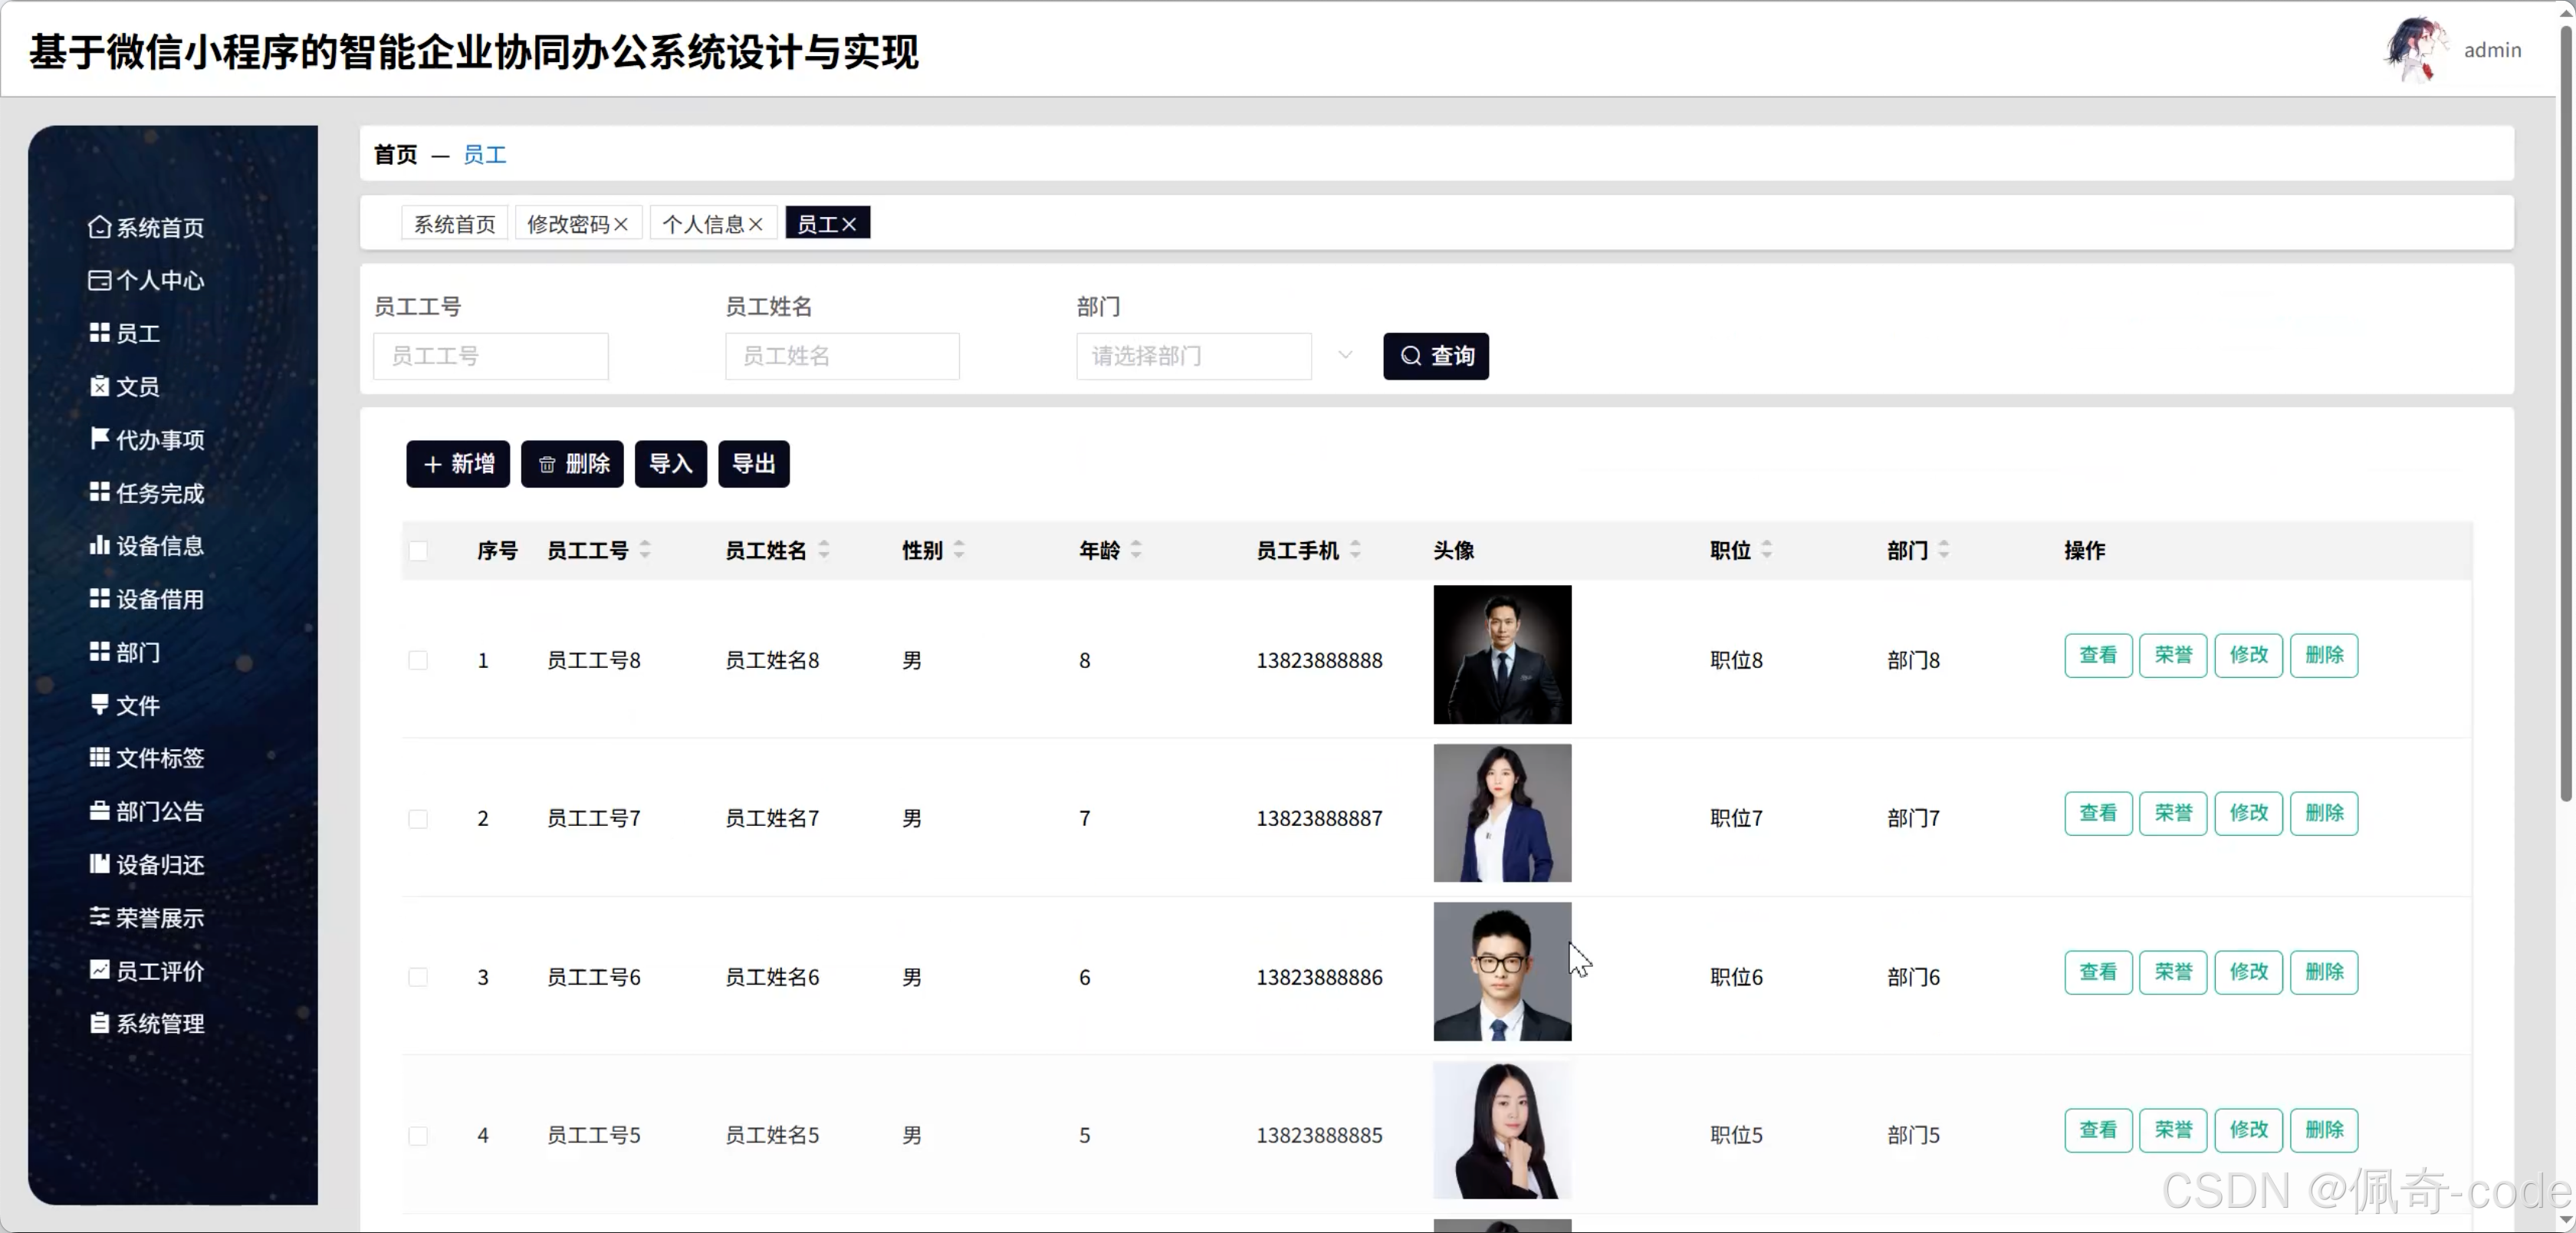This screenshot has width=2576, height=1233.
Task: Sort table by 年龄 column arrows
Action: pos(1136,549)
